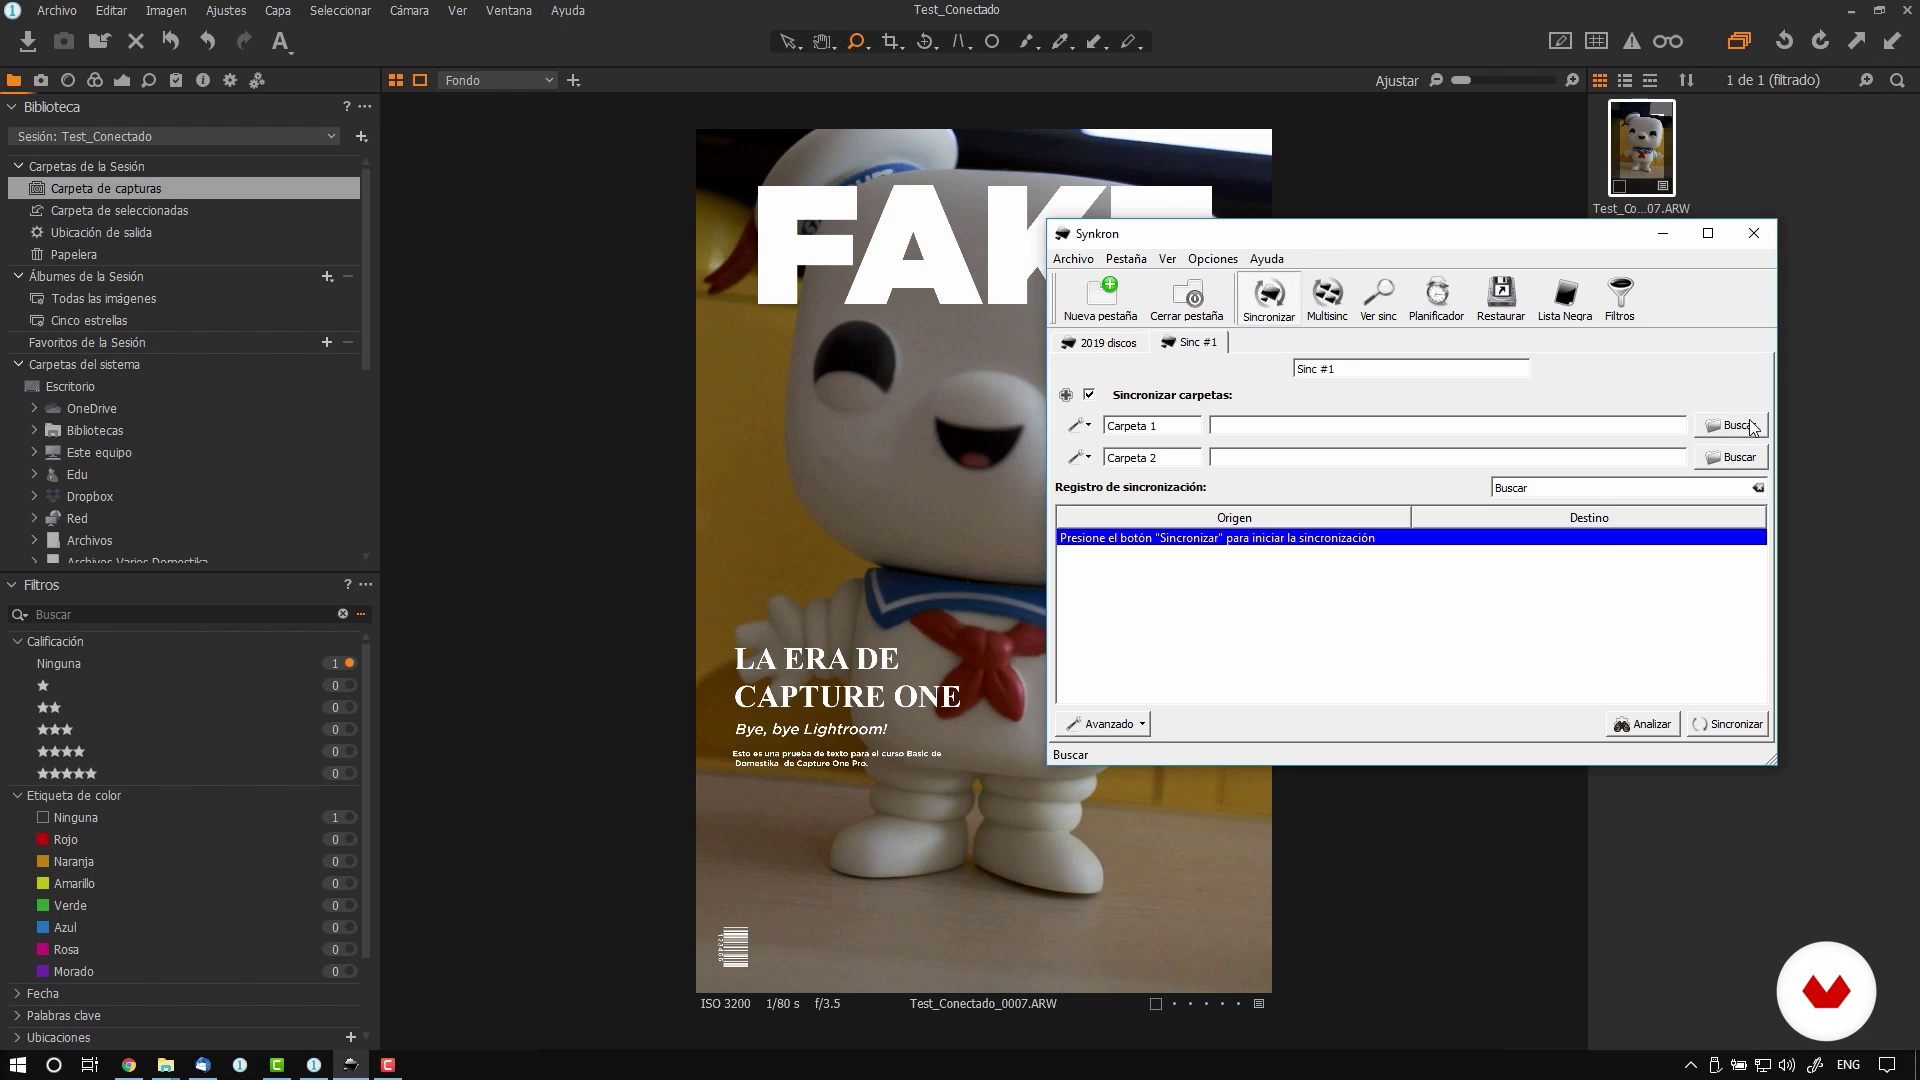Click Synkron Cerrar pestaña icon

(x=1186, y=299)
